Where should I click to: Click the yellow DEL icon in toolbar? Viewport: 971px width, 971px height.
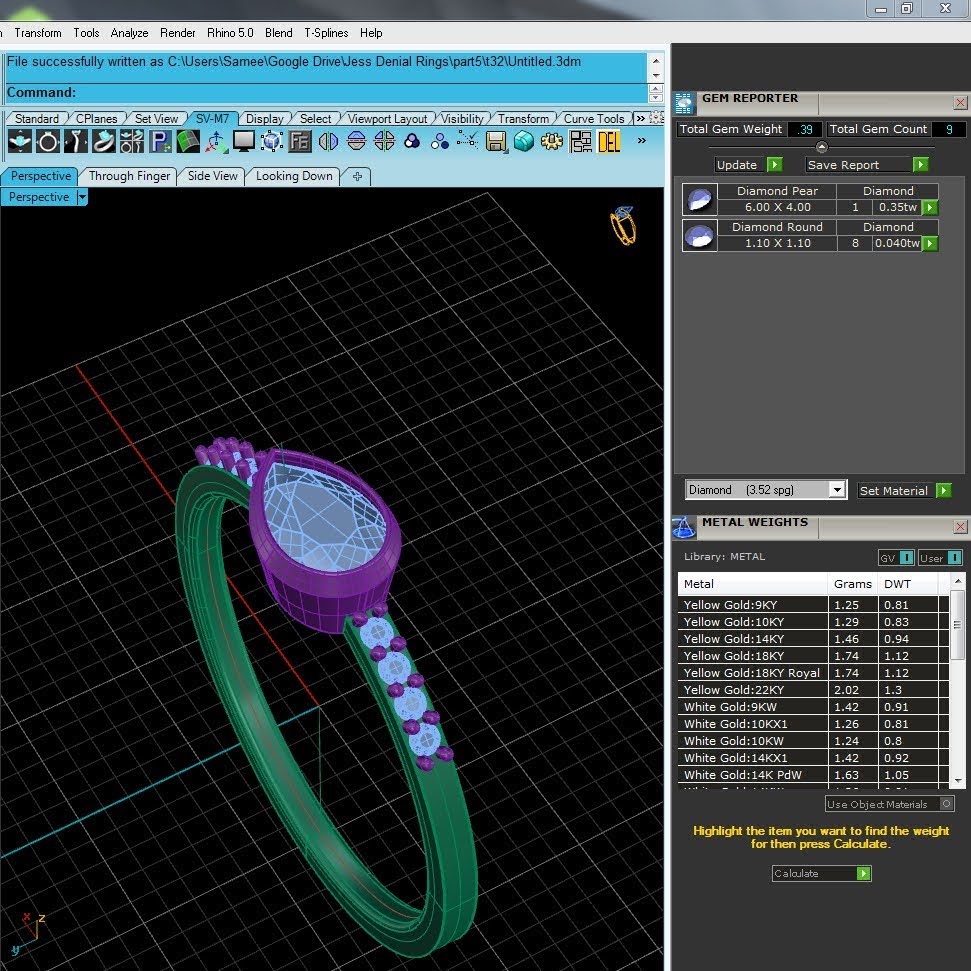(609, 142)
